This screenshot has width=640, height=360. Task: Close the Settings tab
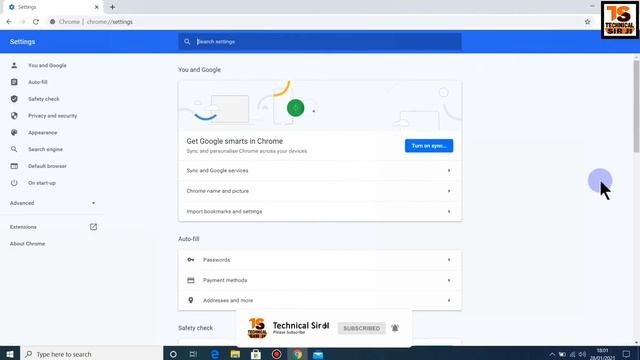[x=97, y=7]
